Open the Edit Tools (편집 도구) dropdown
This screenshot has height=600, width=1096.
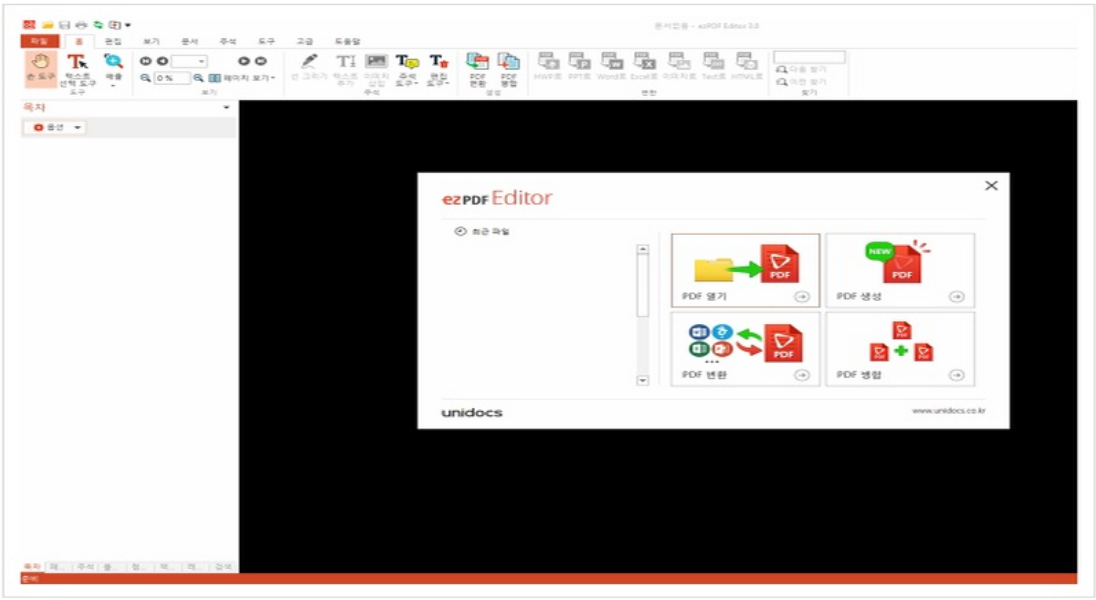pos(438,69)
